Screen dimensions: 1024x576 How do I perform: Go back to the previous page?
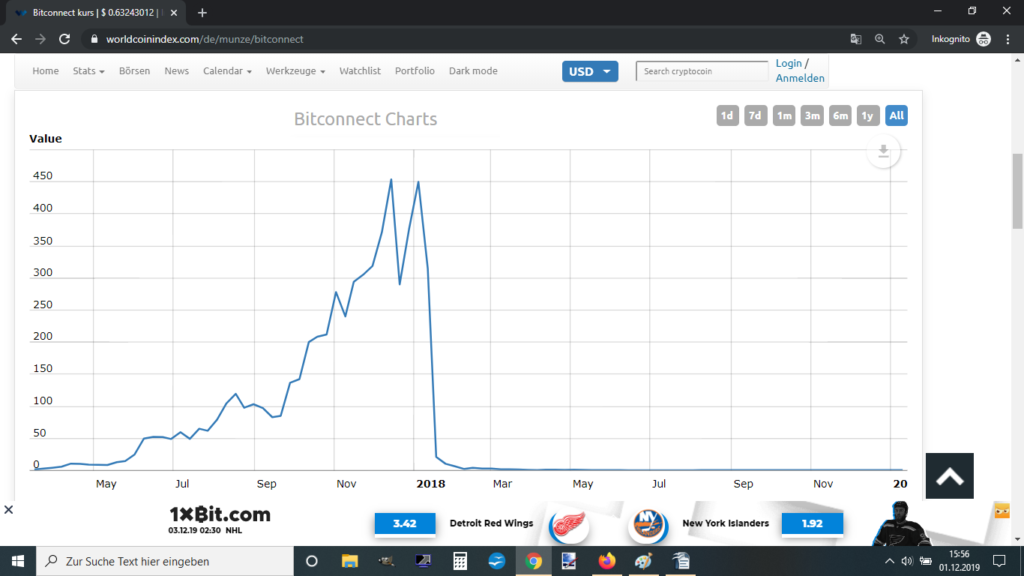pyautogui.click(x=16, y=39)
